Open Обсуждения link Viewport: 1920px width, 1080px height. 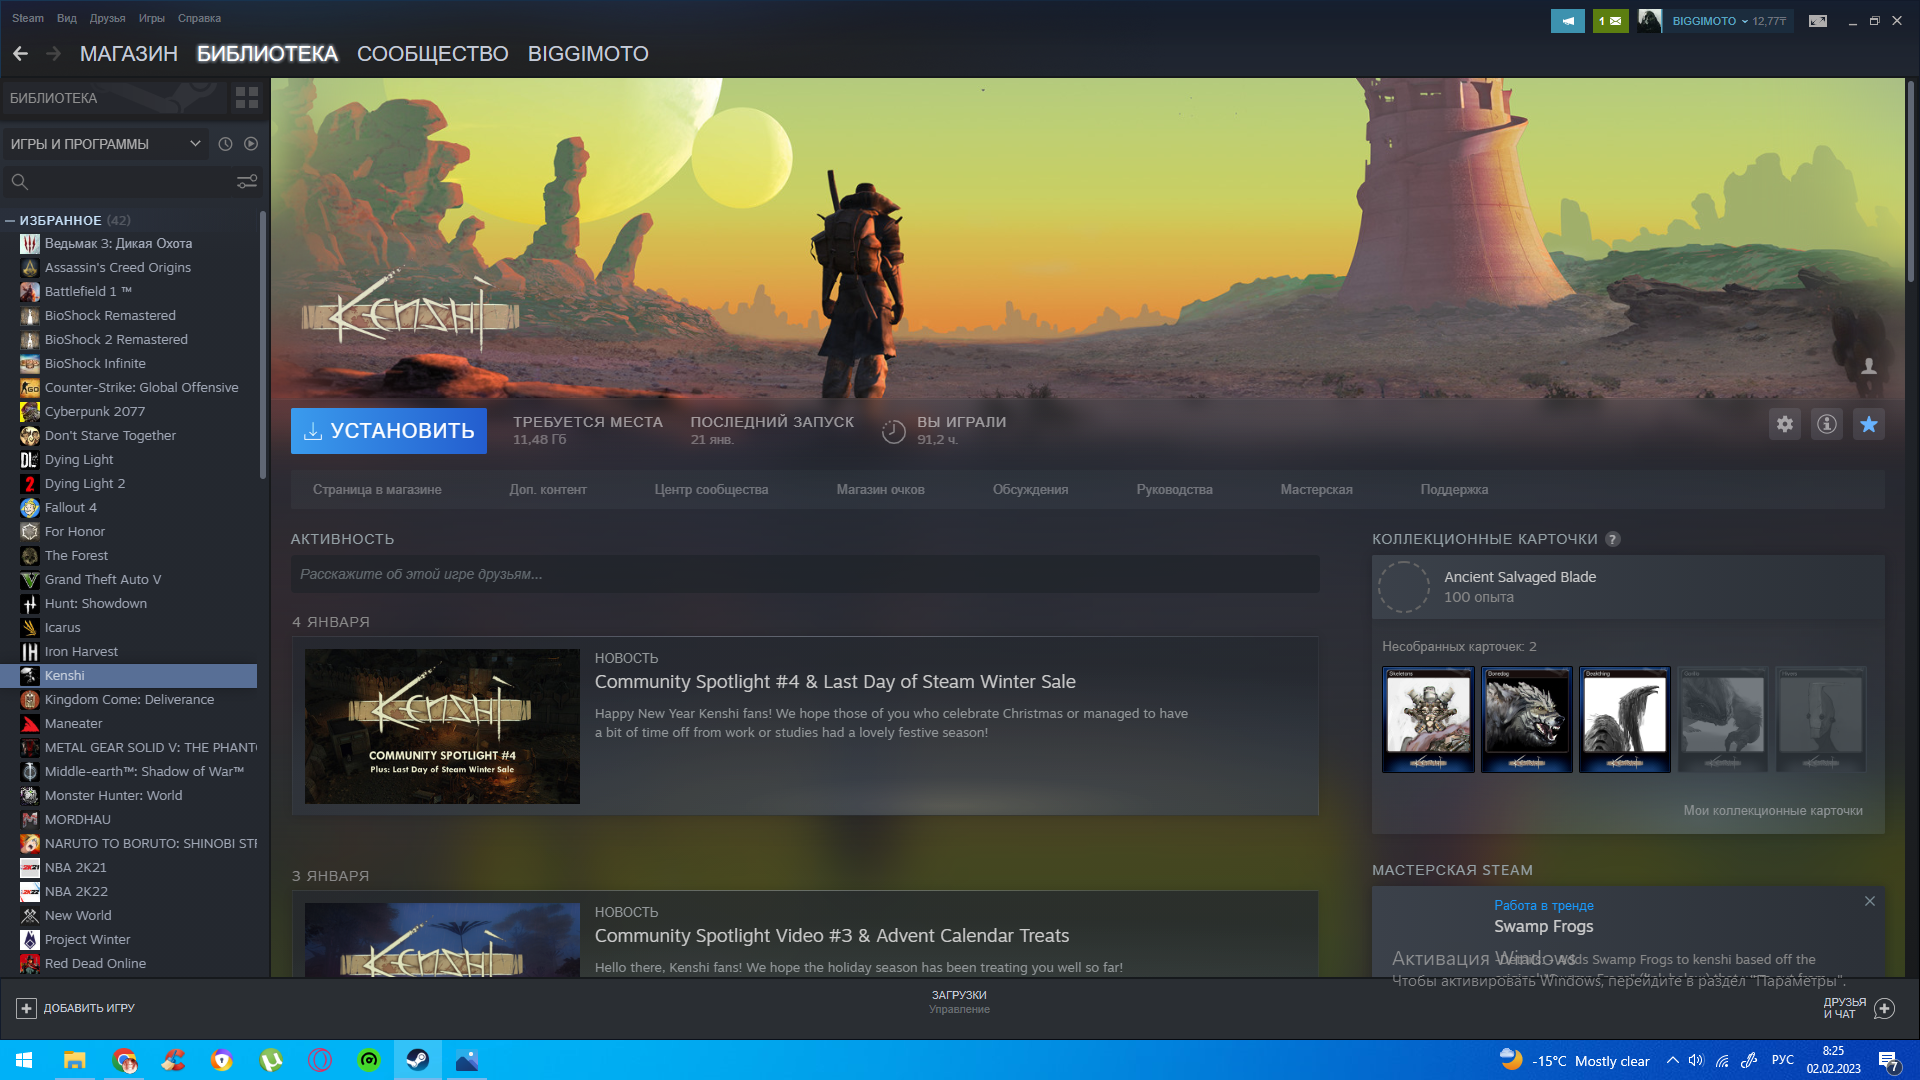(1030, 490)
